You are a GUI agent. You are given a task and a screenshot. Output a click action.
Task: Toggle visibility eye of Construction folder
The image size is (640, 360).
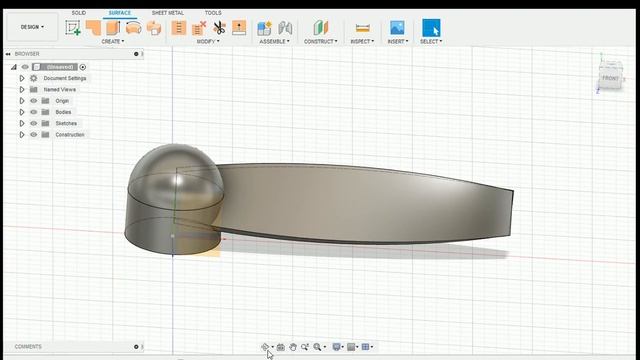33,134
